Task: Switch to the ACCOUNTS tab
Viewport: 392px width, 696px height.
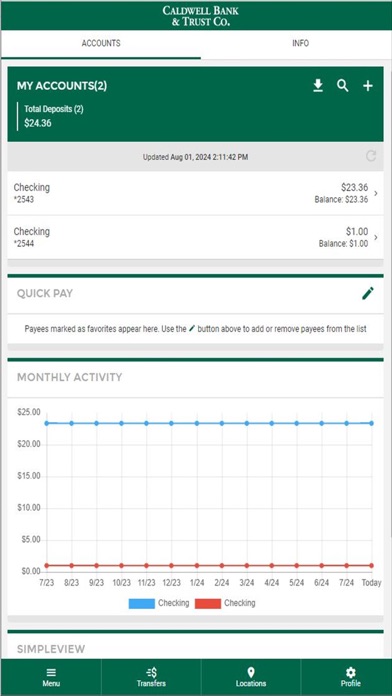Action: pyautogui.click(x=101, y=44)
